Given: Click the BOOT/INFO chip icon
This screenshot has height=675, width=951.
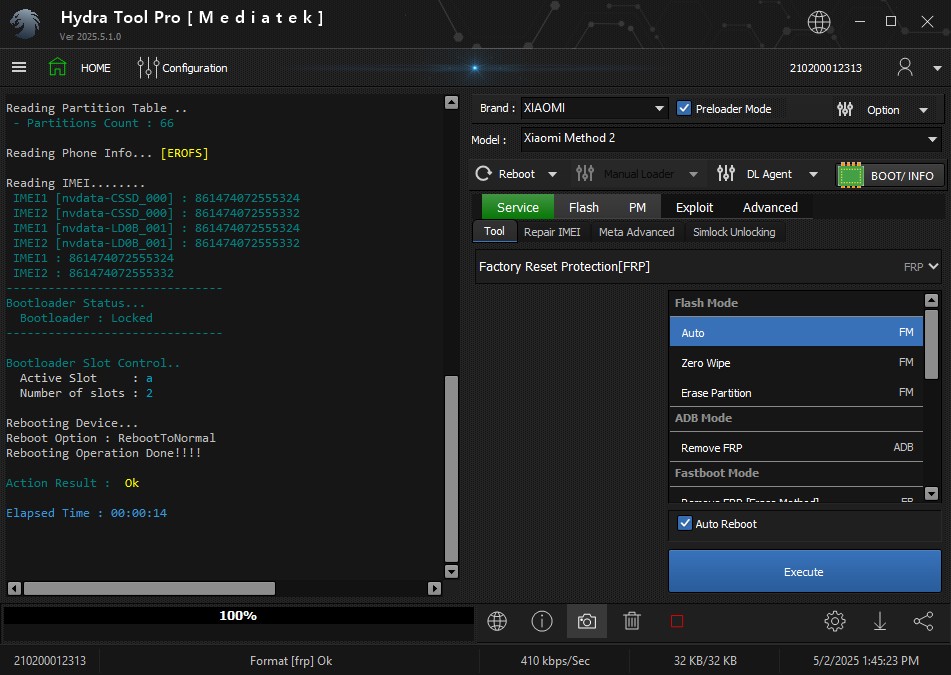Looking at the screenshot, I should point(850,175).
